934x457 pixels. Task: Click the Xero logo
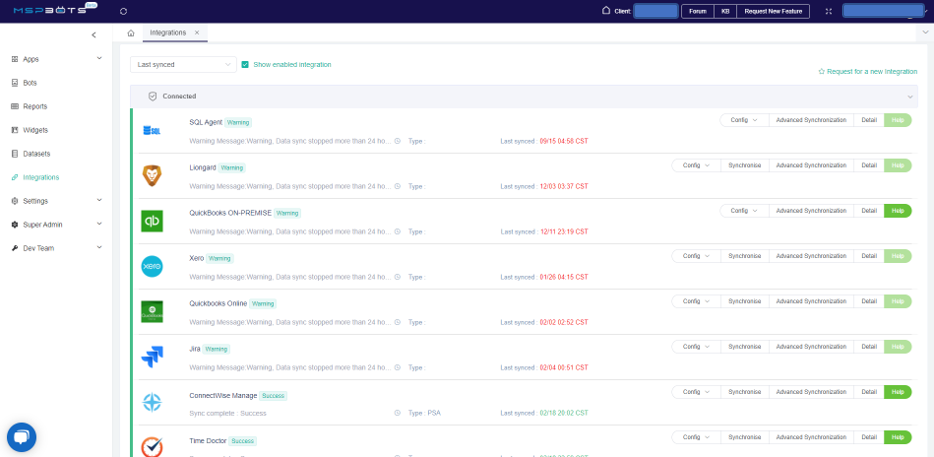coord(152,266)
